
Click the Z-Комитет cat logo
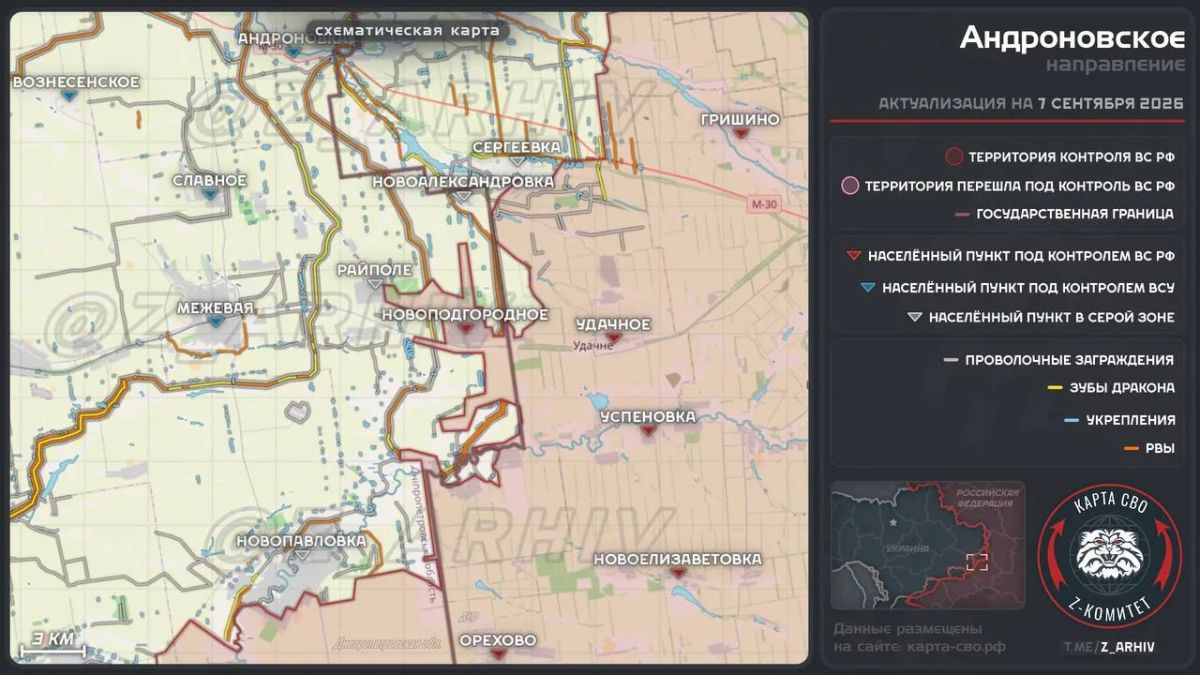(x=1096, y=557)
